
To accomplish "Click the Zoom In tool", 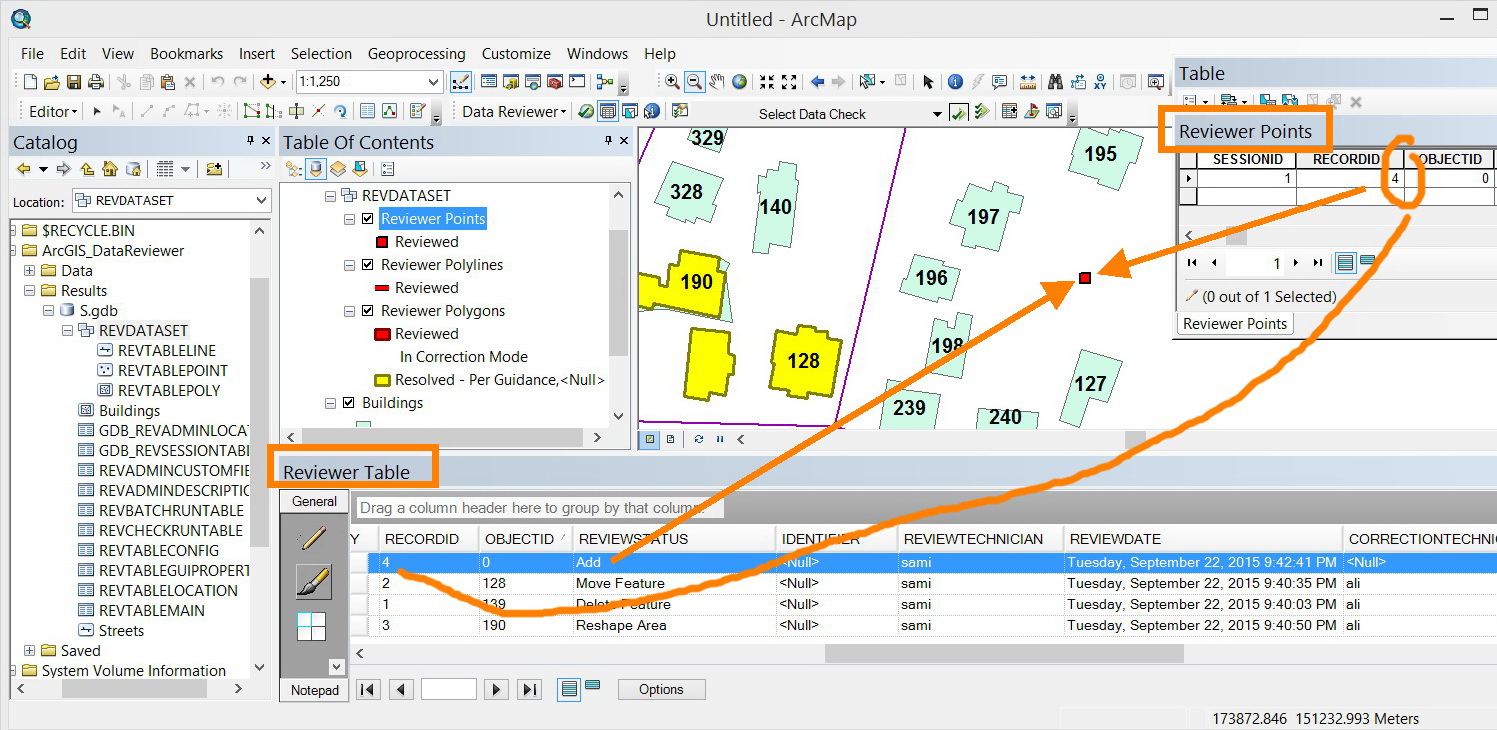I will point(673,82).
